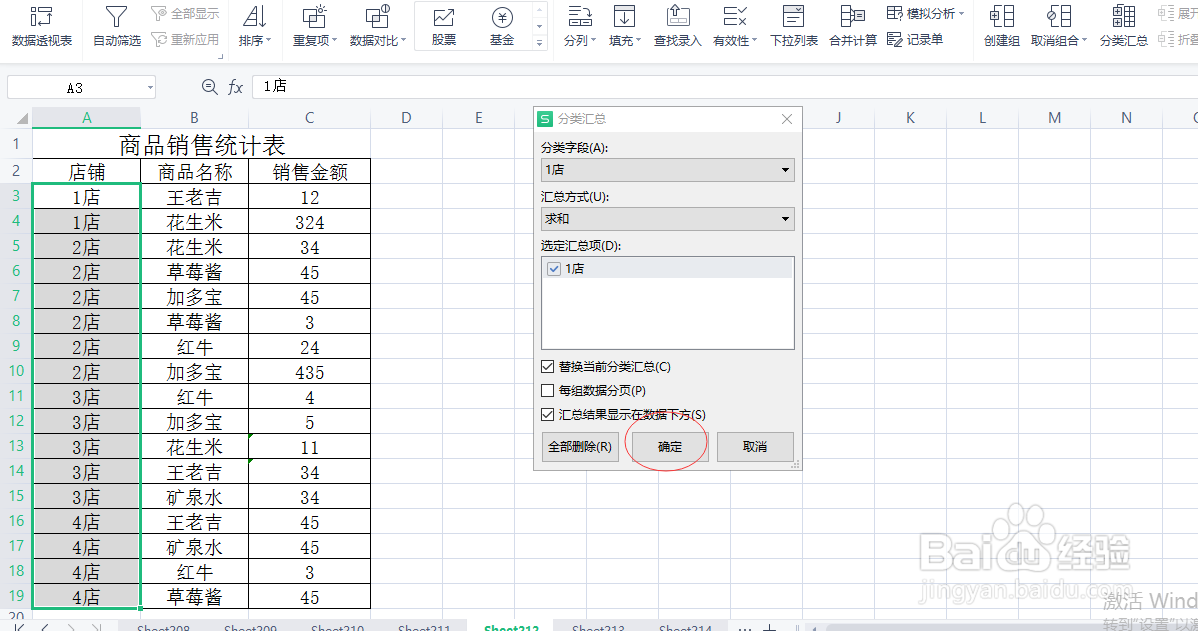
Task: Click 确定 to confirm subtotal
Action: click(670, 447)
